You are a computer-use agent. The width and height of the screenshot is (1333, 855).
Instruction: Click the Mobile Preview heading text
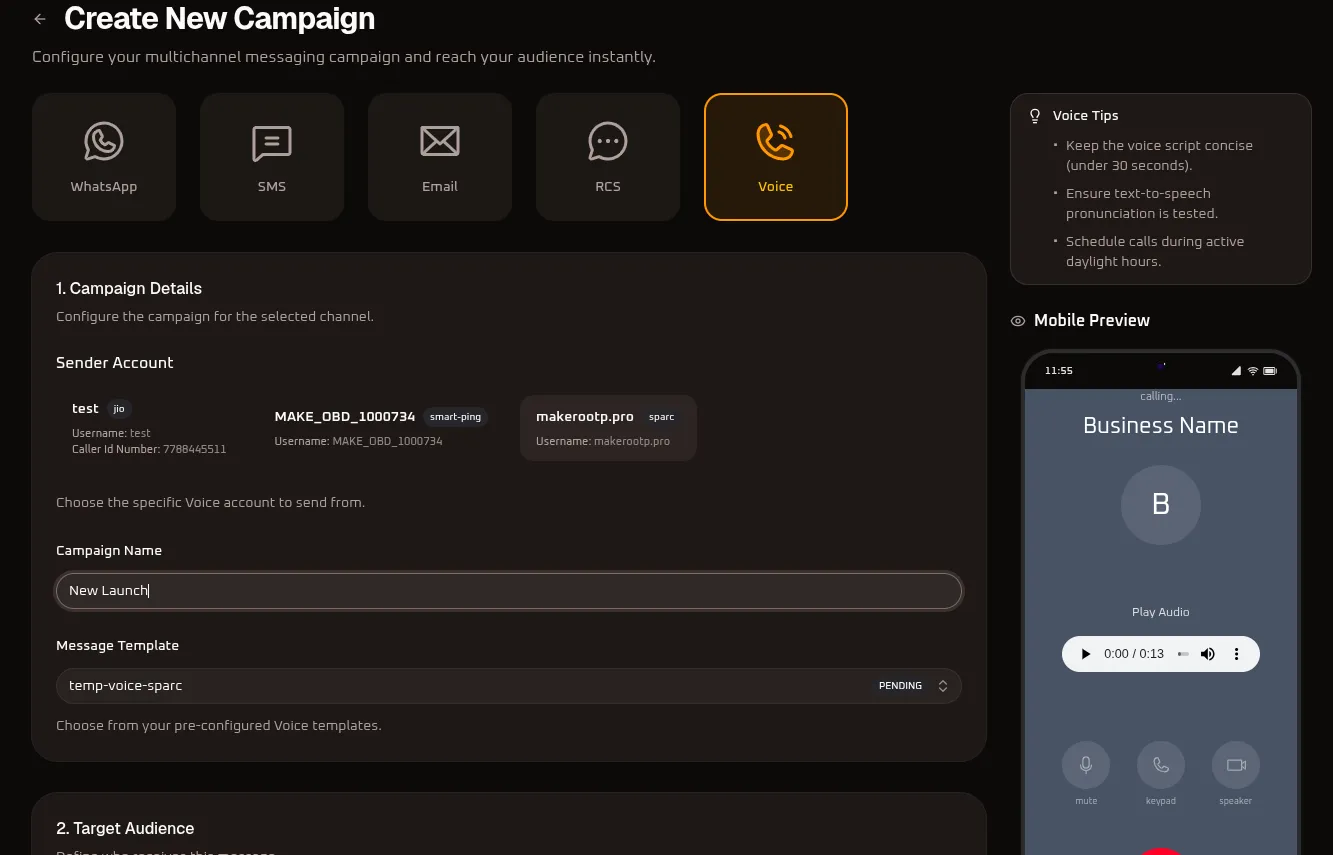[1092, 321]
